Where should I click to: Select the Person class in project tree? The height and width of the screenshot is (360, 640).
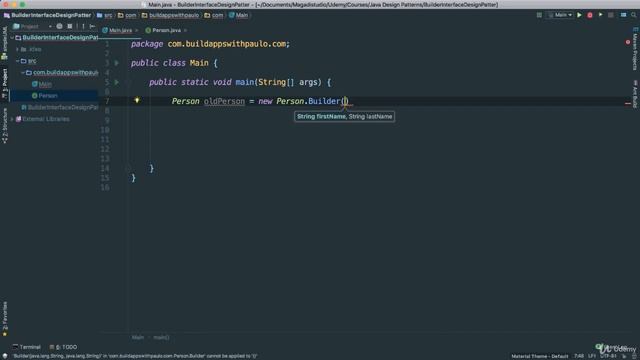point(48,96)
